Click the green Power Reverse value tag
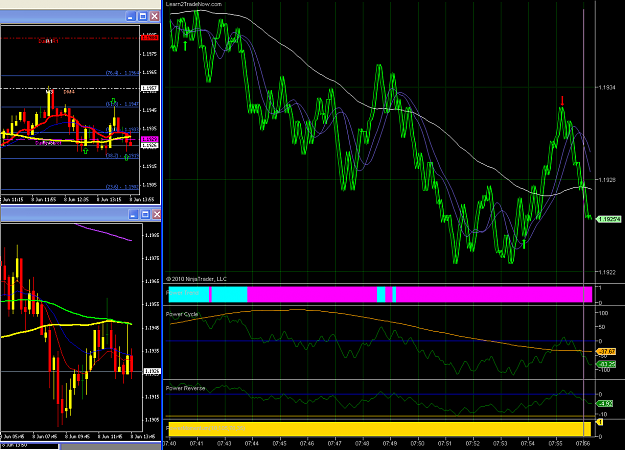This screenshot has height=450, width=625. click(x=605, y=404)
